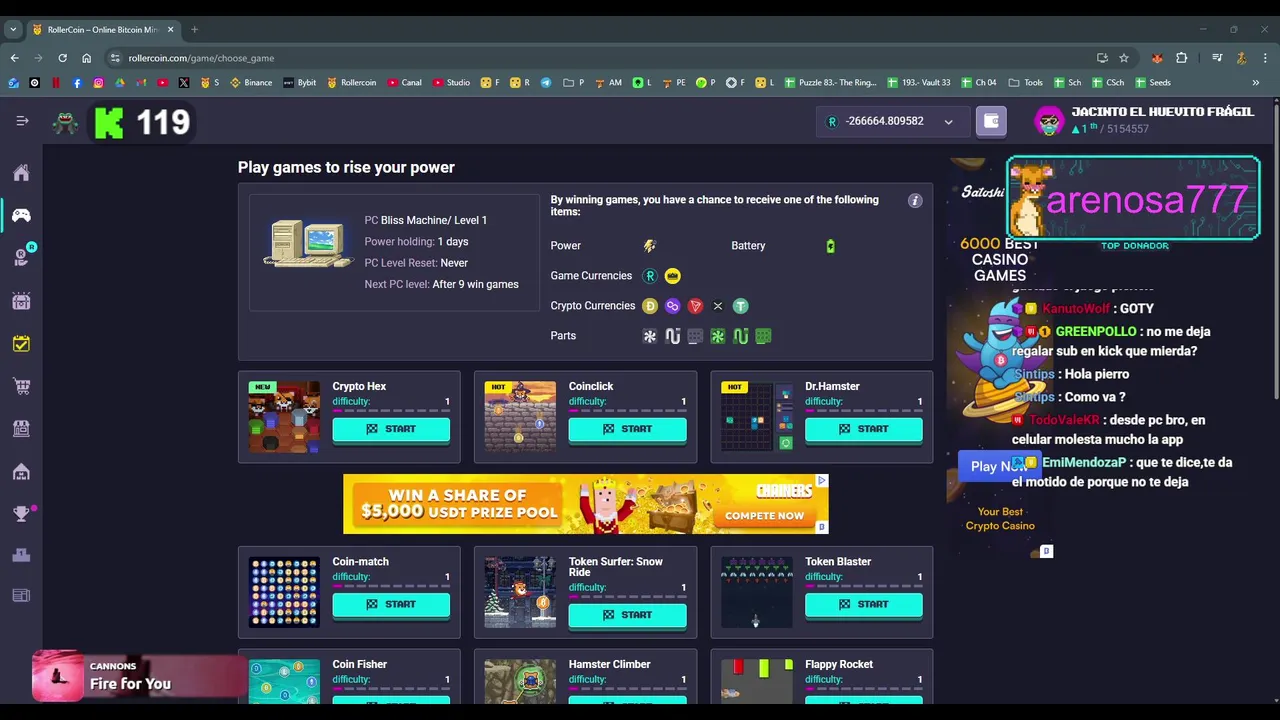The width and height of the screenshot is (1280, 720).
Task: Click KanutoWolf username in chat
Action: click(1076, 309)
